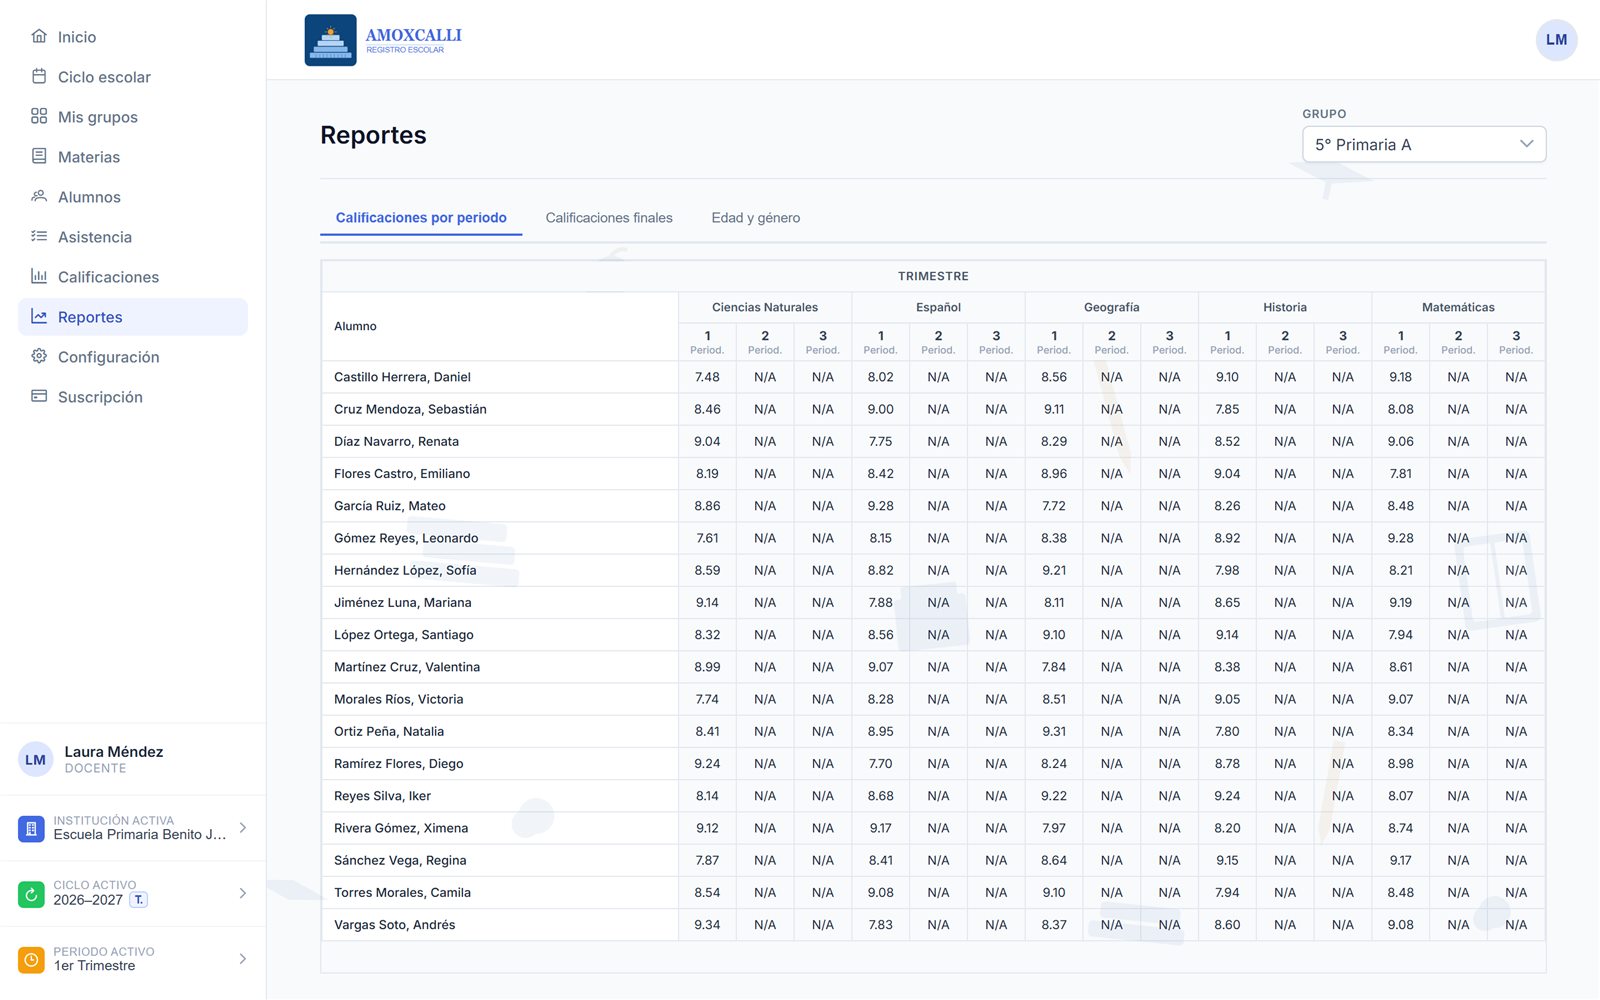Image resolution: width=1600 pixels, height=1000 pixels.
Task: Navigate to Suscripción in the sidebar
Action: 133,397
